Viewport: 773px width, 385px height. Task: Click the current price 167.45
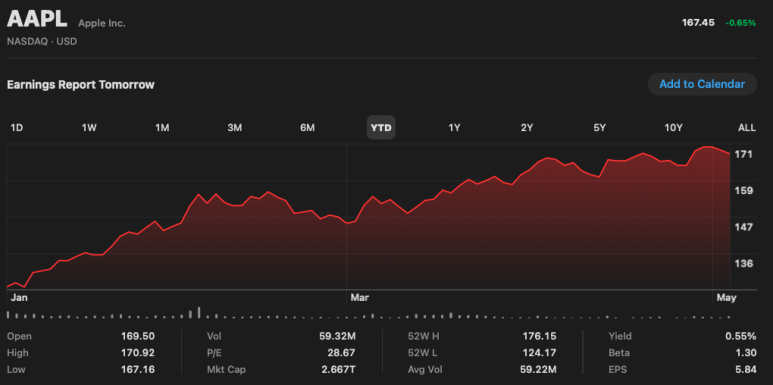(x=698, y=23)
